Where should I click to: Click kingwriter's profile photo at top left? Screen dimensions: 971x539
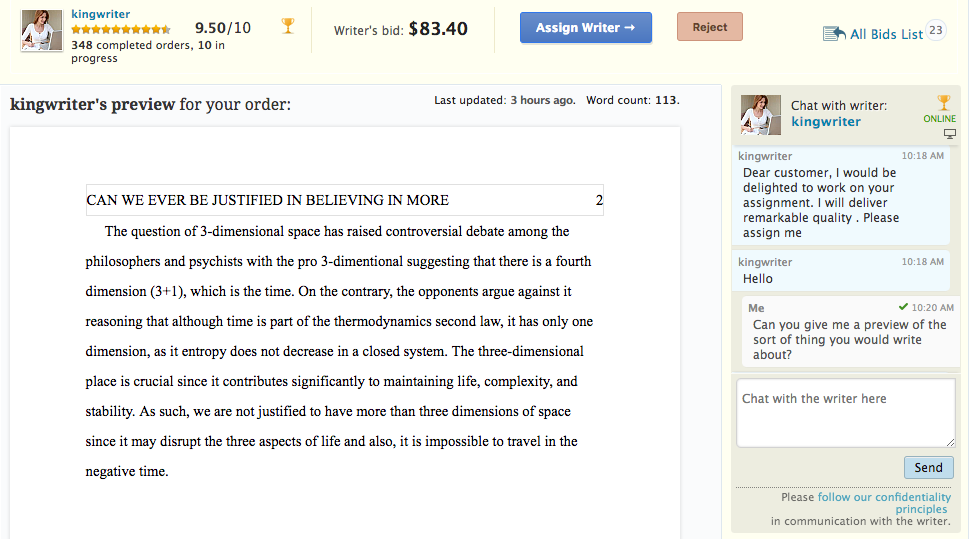click(42, 30)
